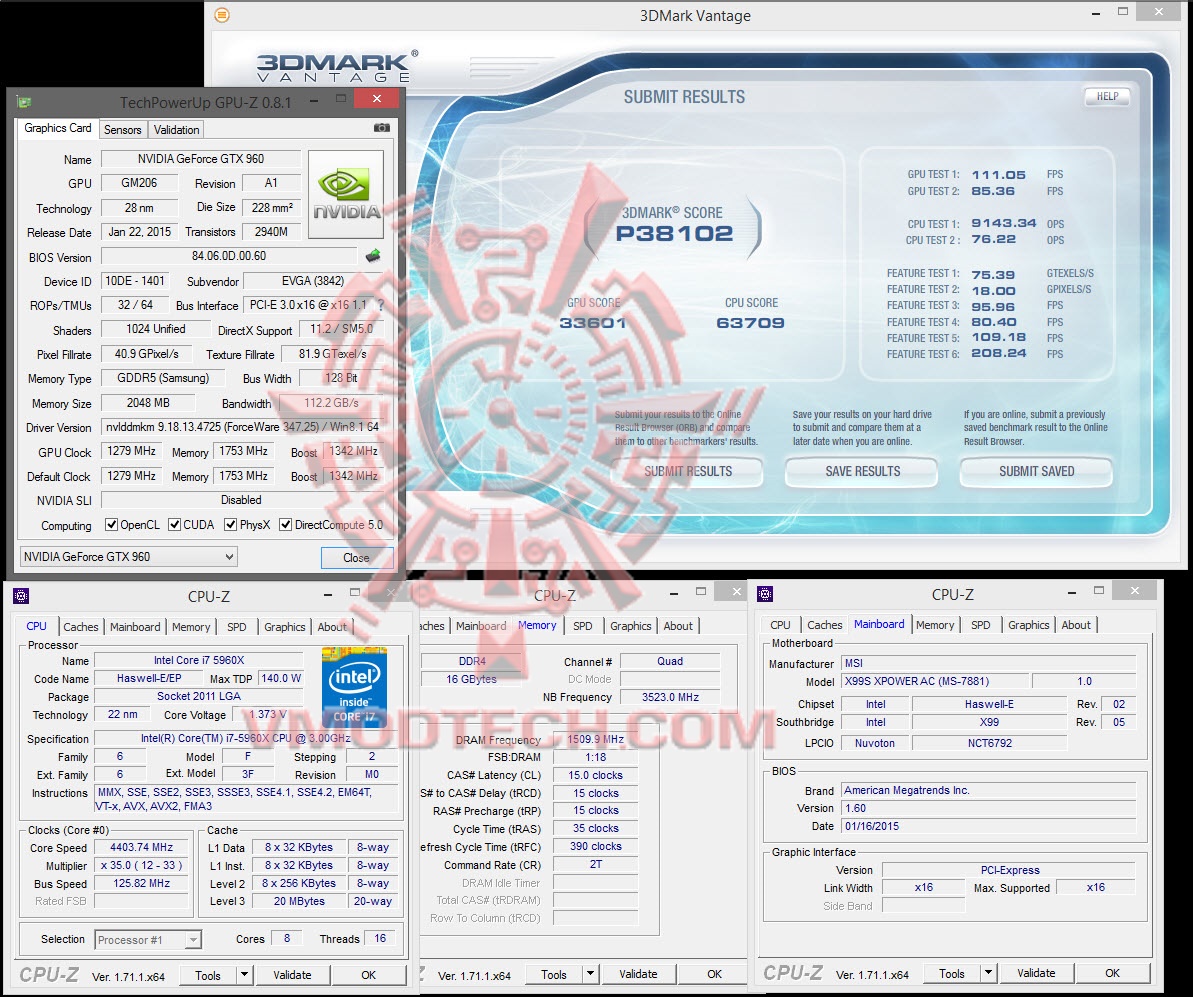Open CPU tab in right CPU-Z window
The height and width of the screenshot is (997, 1193).
781,624
